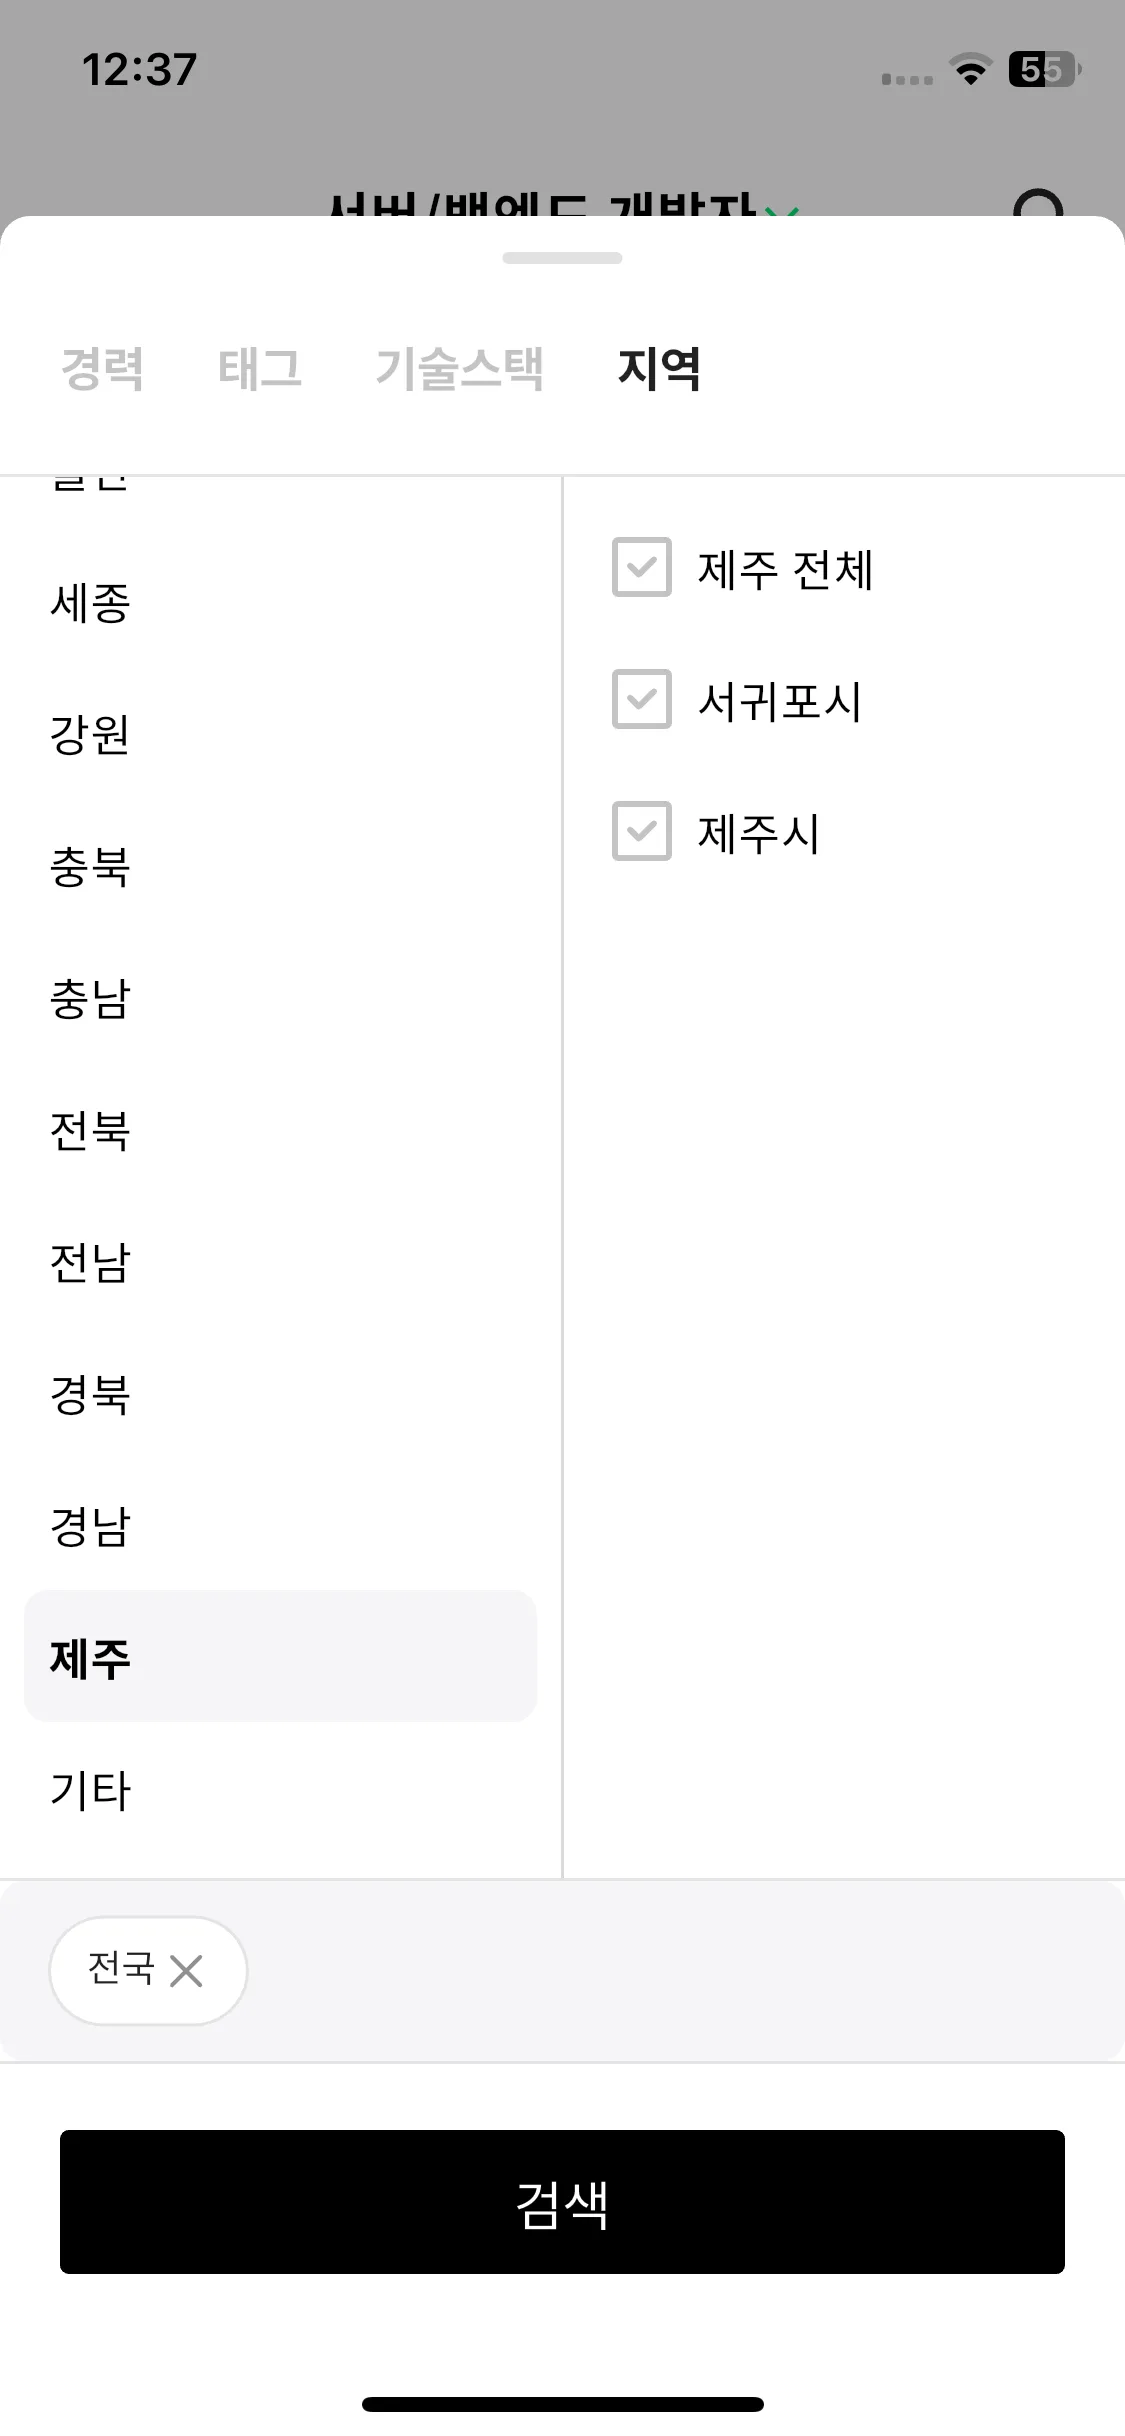The height and width of the screenshot is (2436, 1125).
Task: Tap the bottom sheet drag handle
Action: [x=562, y=258]
